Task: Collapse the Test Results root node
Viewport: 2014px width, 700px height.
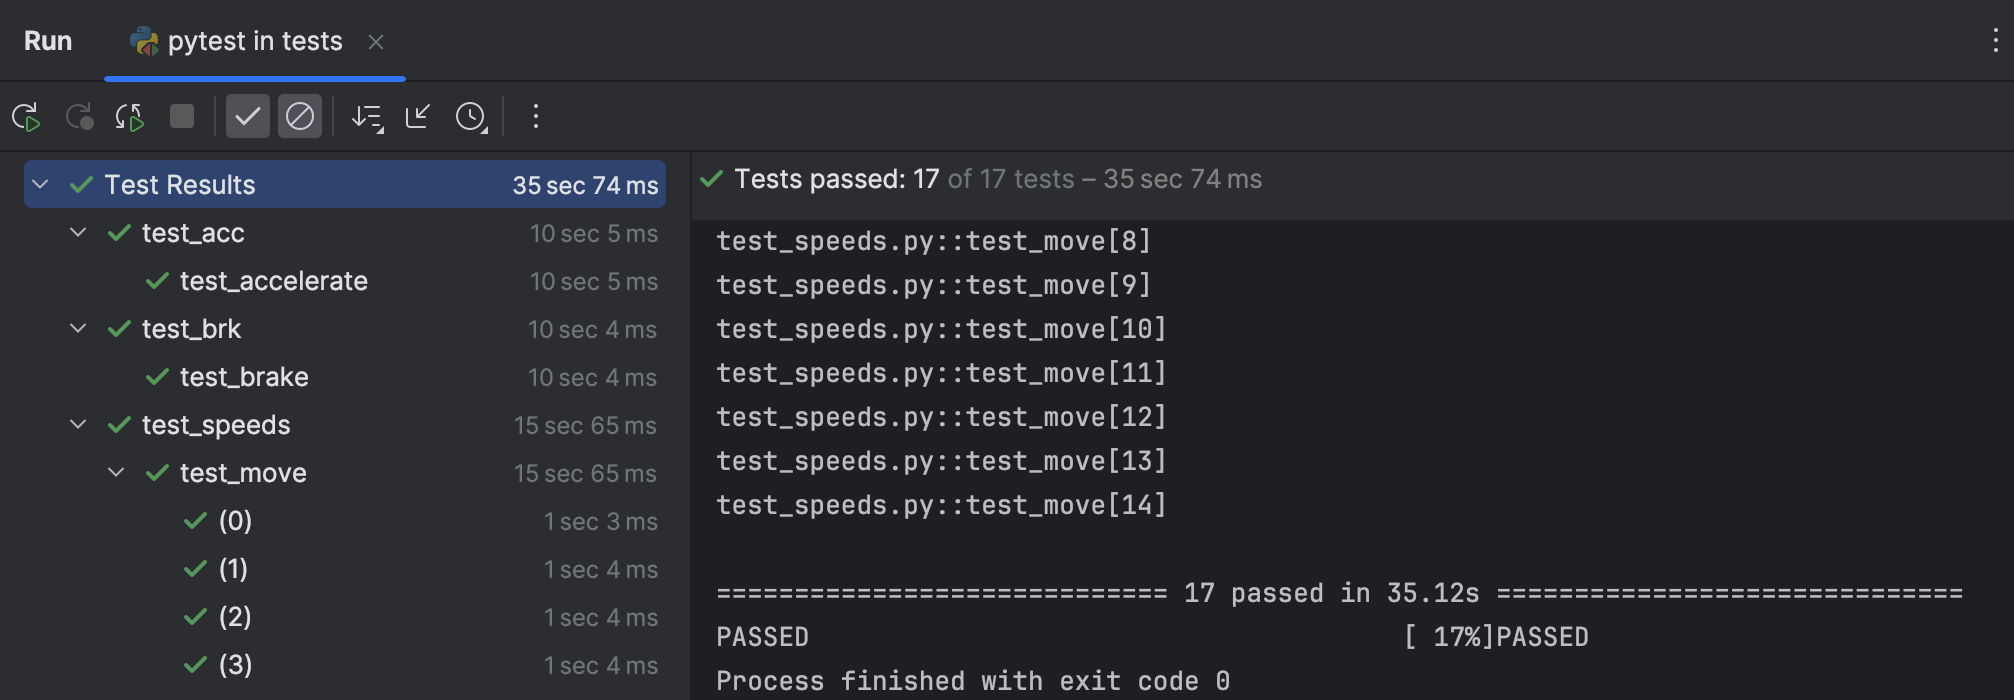Action: coord(38,184)
